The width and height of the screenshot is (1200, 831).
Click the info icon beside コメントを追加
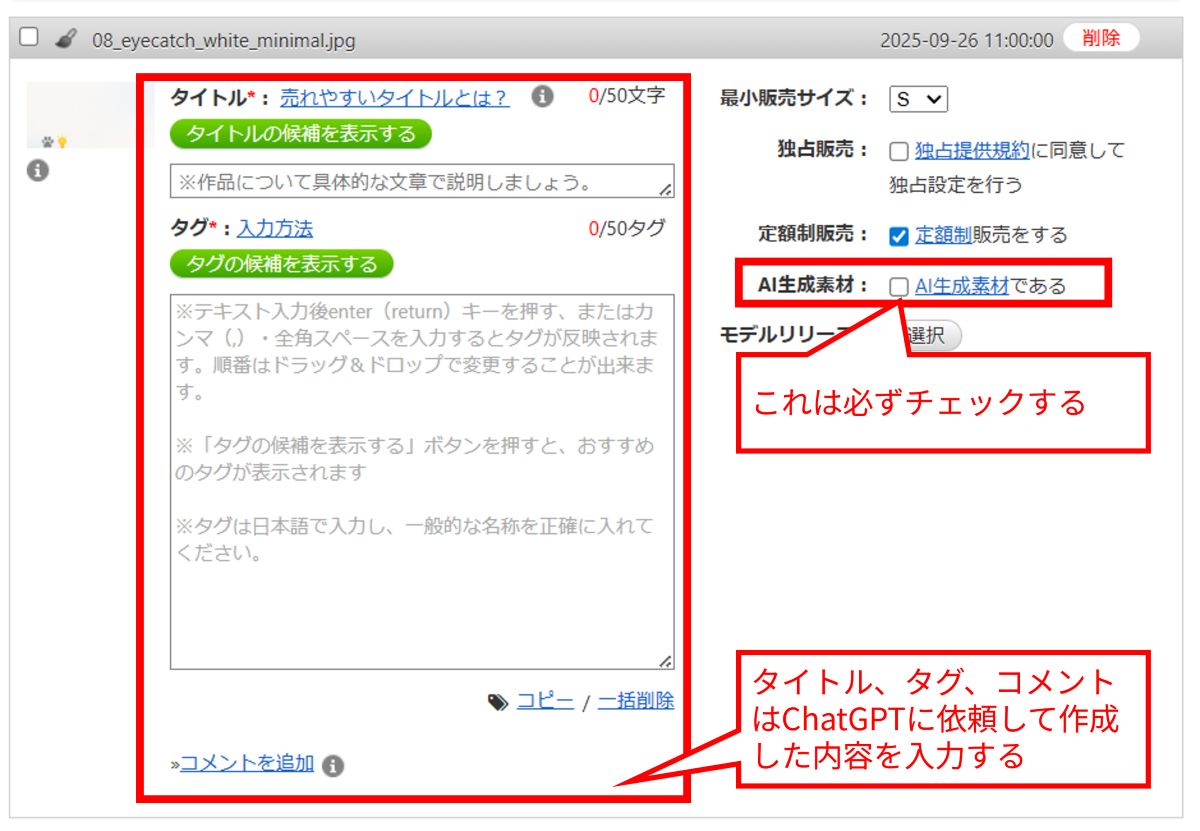pyautogui.click(x=333, y=765)
